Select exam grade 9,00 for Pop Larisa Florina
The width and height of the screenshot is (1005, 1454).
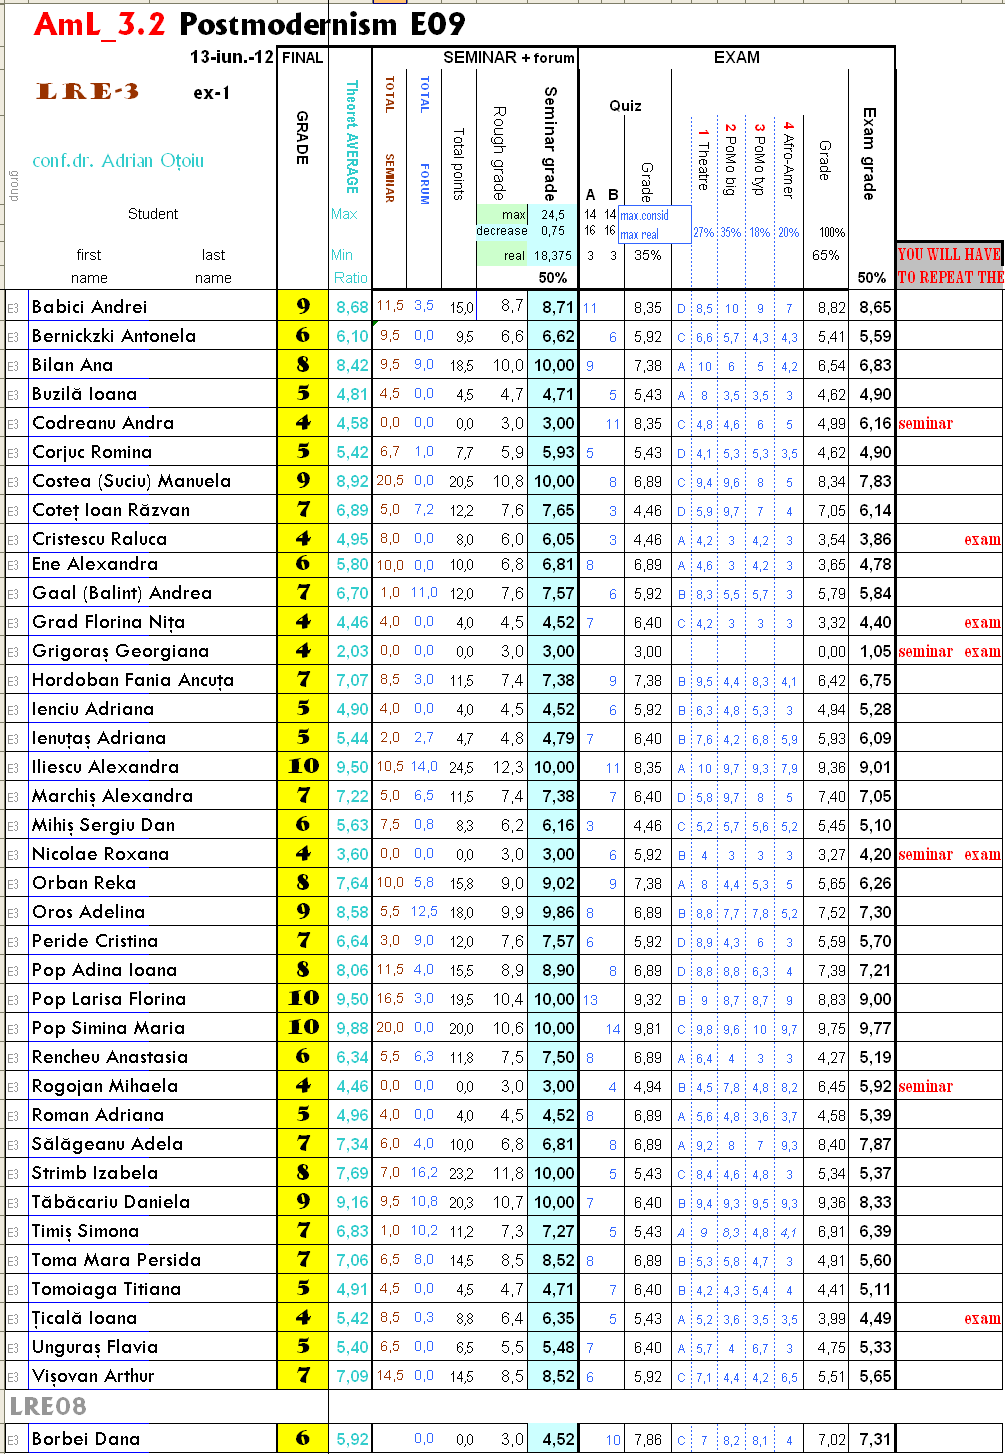[x=875, y=999]
